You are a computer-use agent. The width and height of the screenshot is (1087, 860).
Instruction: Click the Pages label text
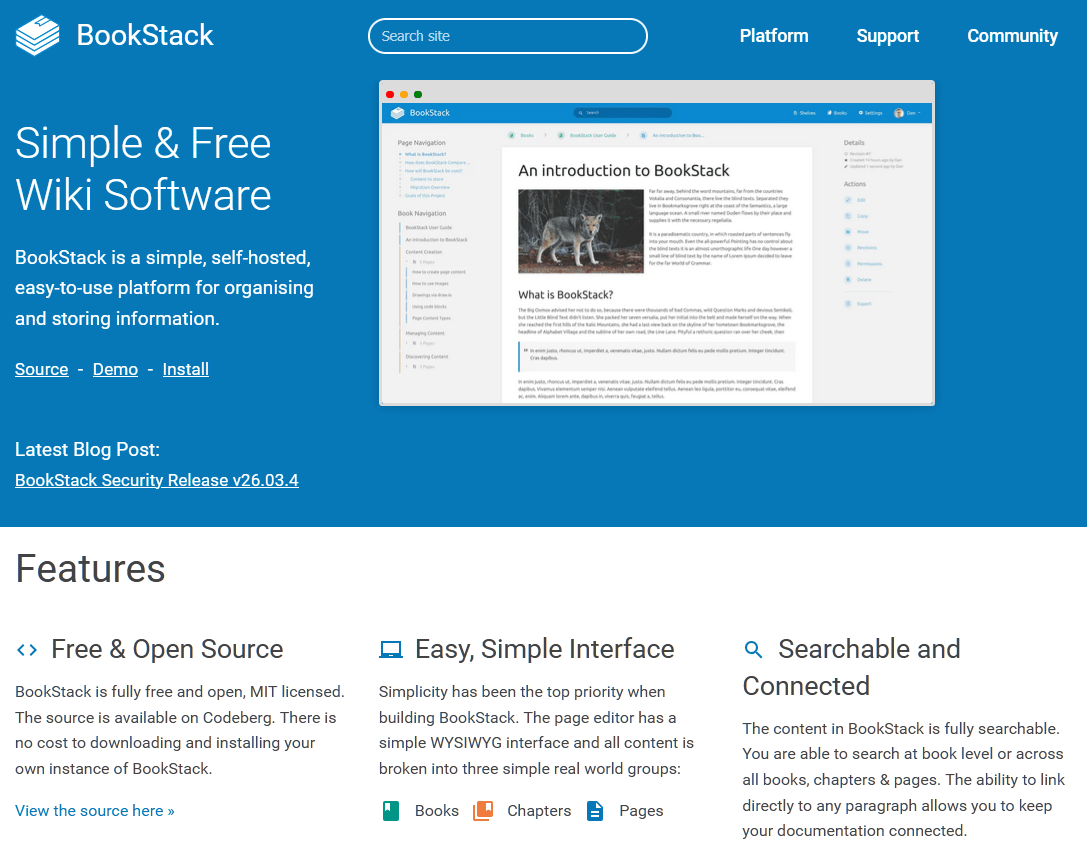click(641, 811)
